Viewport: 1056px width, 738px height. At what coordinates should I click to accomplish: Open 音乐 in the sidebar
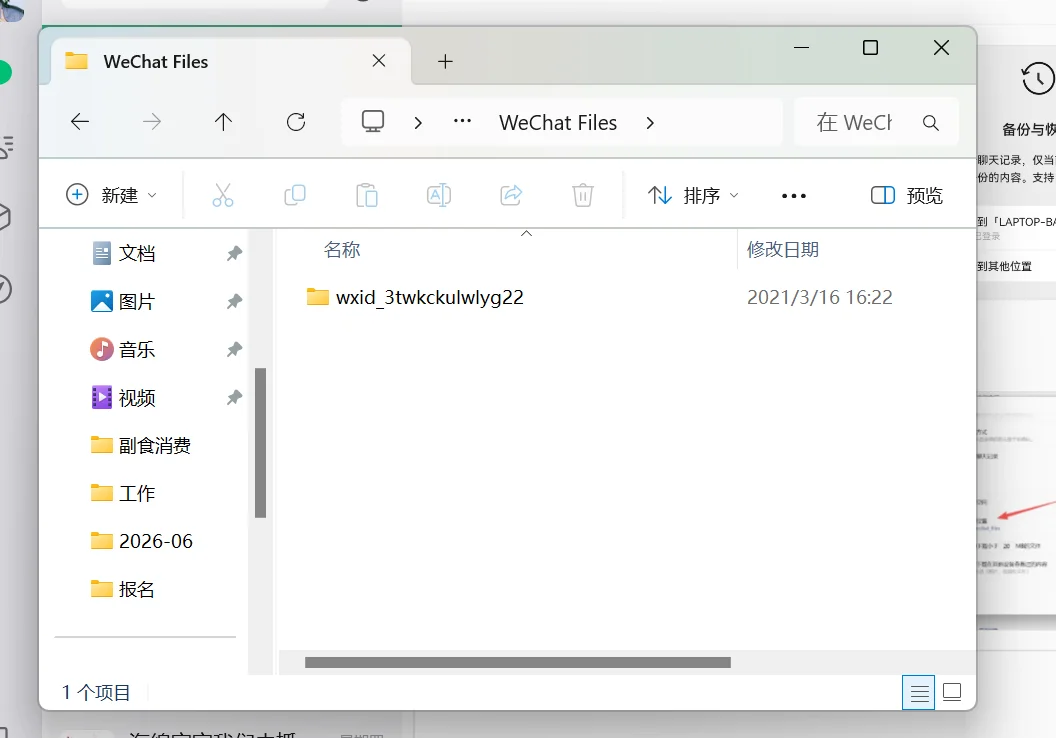point(137,349)
